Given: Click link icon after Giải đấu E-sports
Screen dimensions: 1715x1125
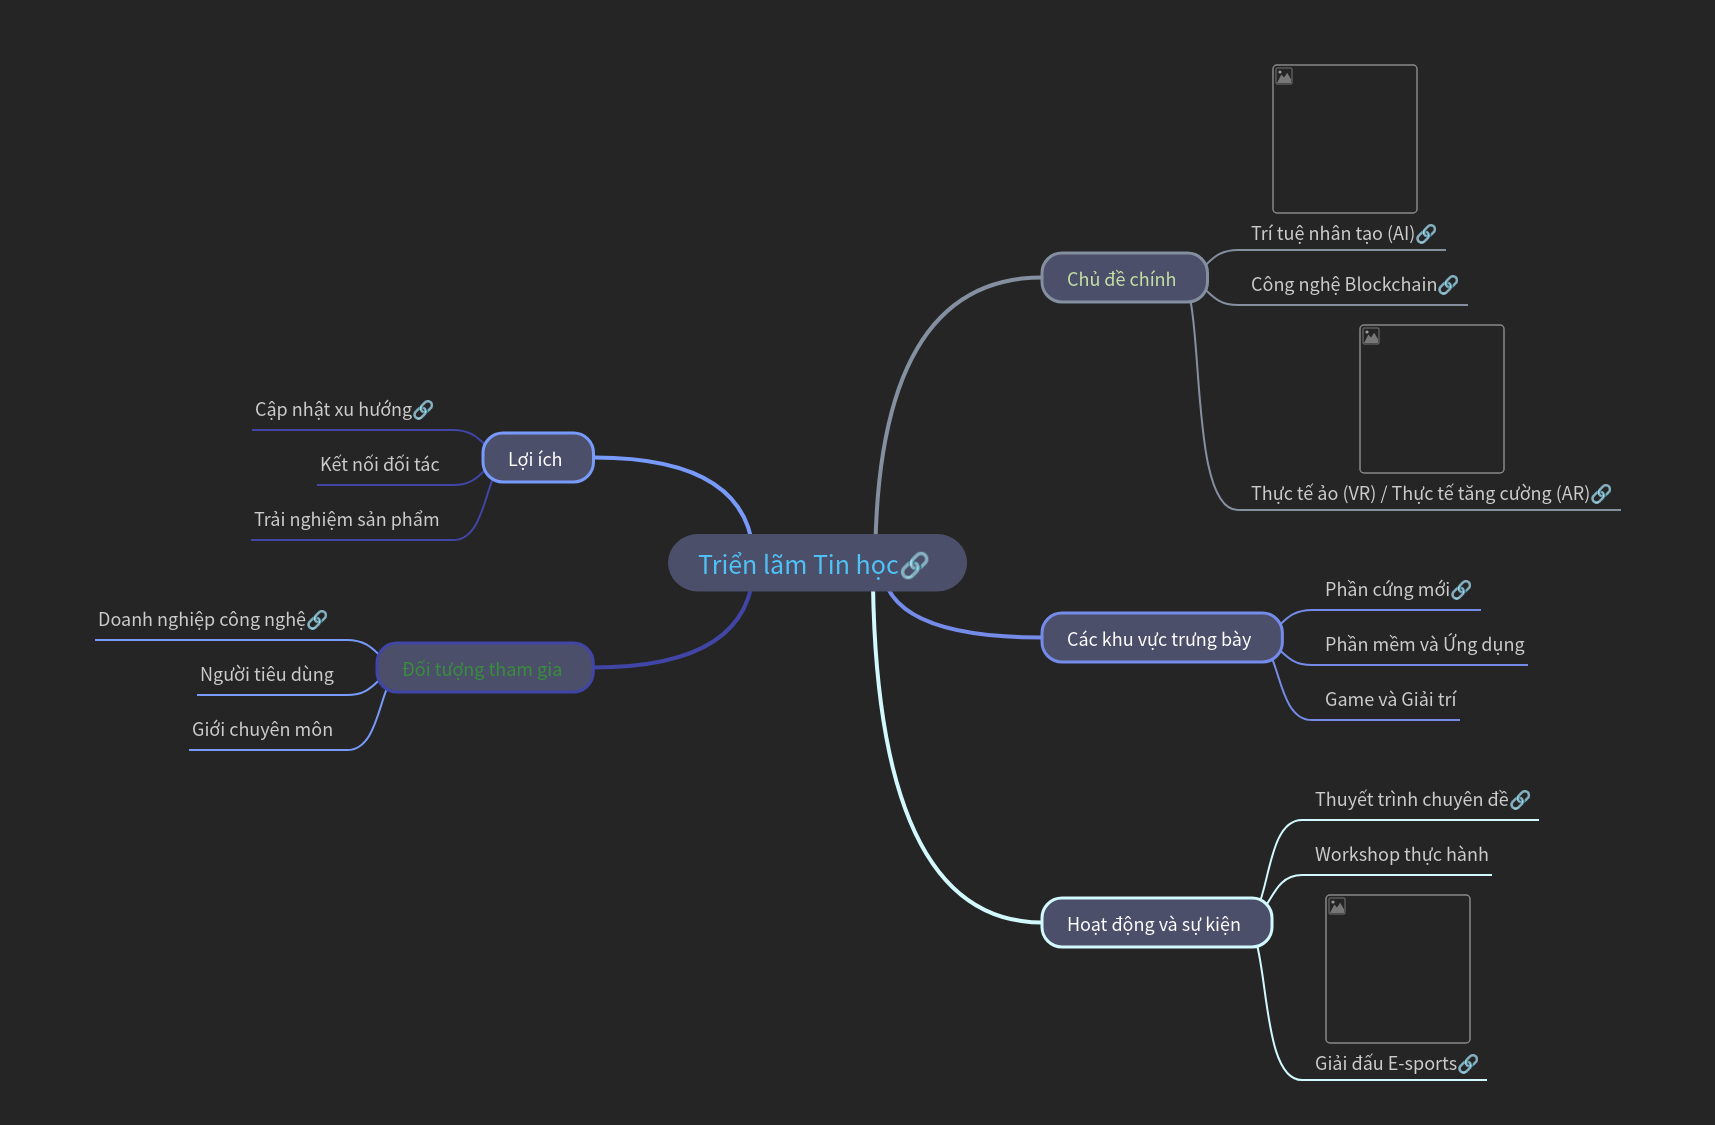Looking at the screenshot, I should (x=1468, y=1064).
